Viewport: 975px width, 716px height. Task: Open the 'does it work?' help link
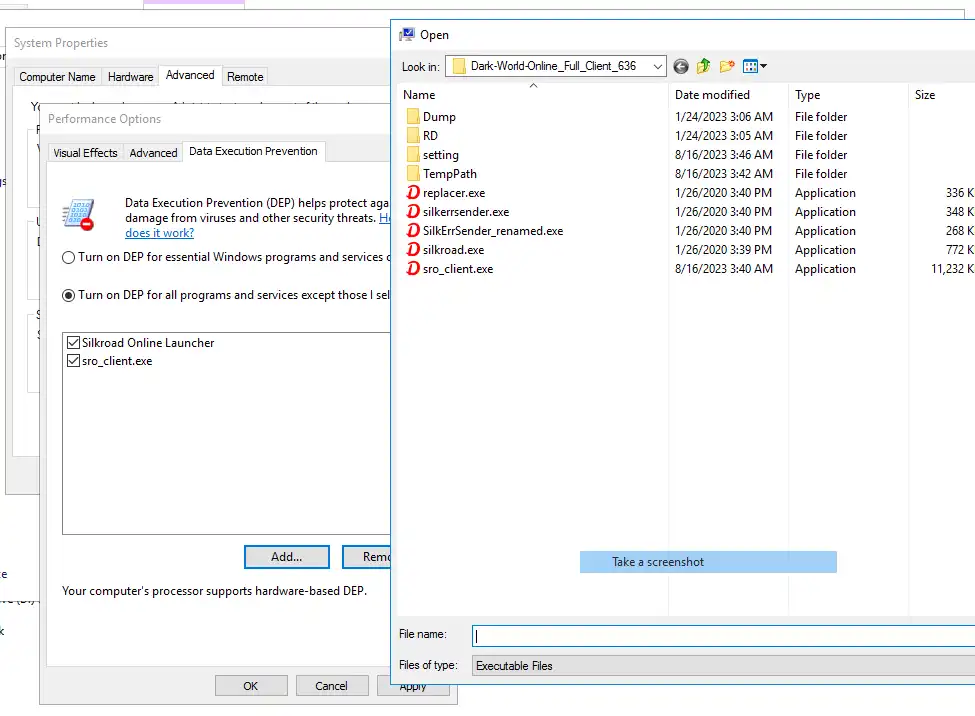point(159,233)
